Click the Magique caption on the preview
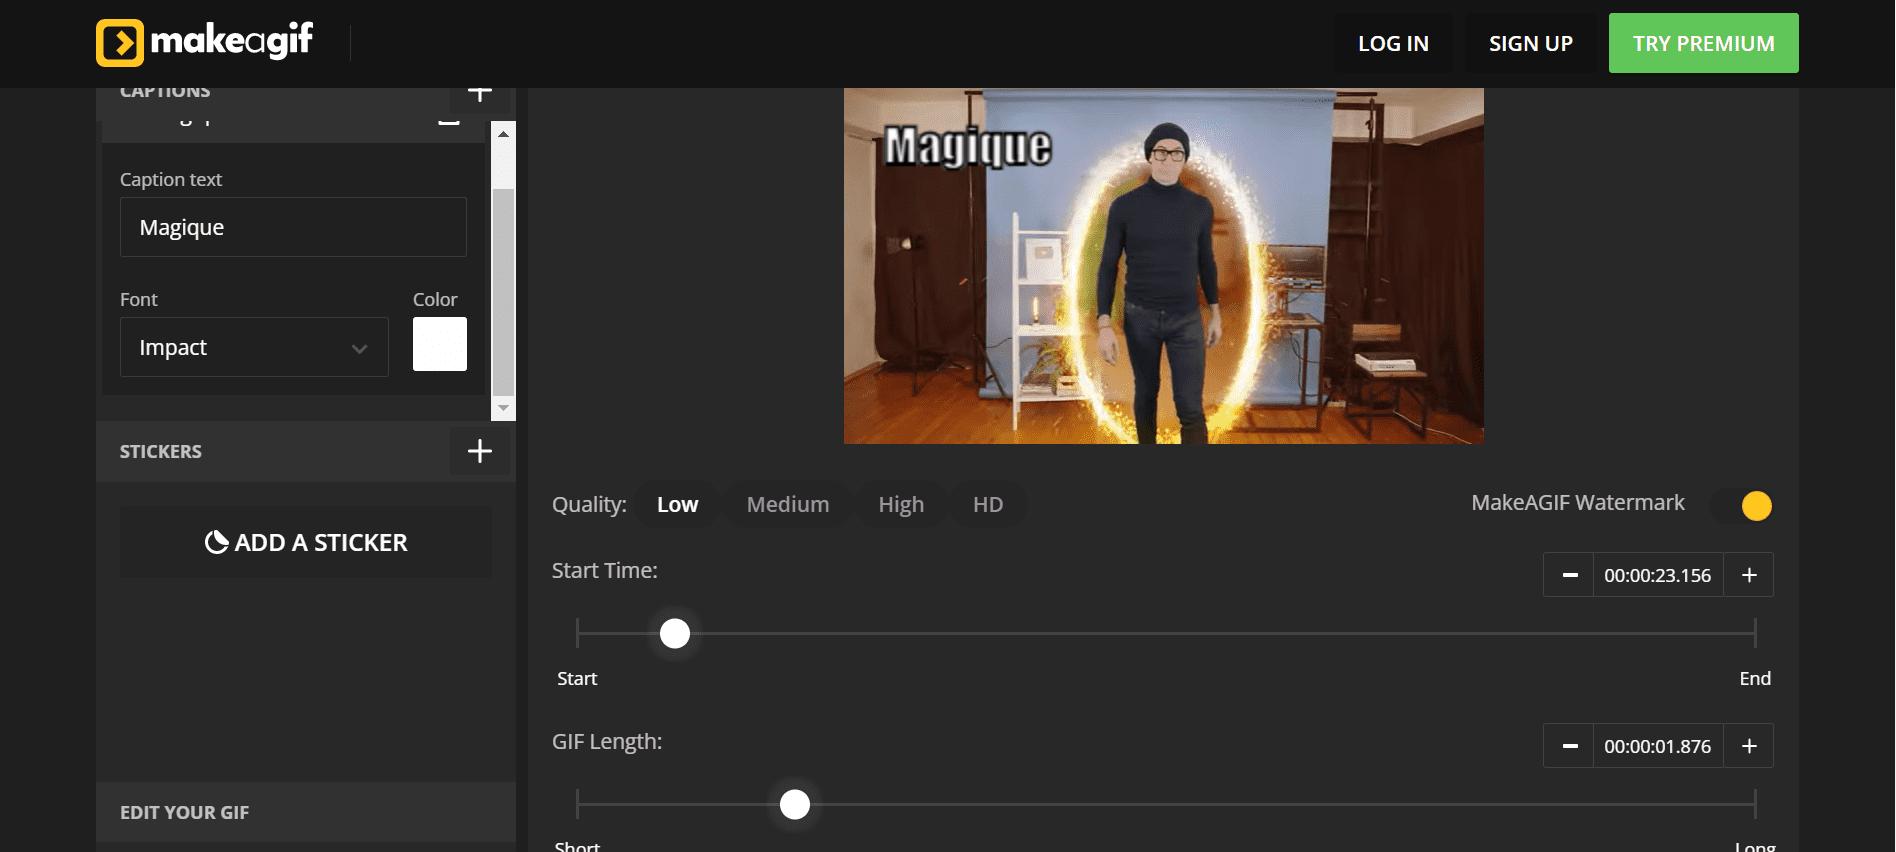This screenshot has width=1896, height=852. coord(968,147)
